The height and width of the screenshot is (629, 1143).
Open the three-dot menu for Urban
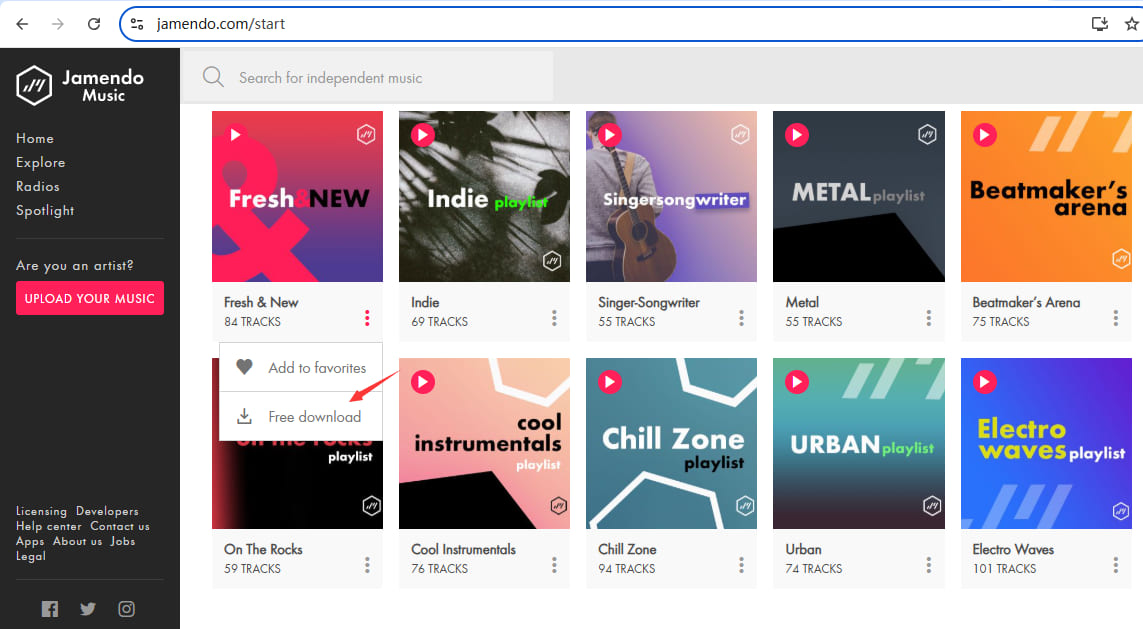click(929, 565)
